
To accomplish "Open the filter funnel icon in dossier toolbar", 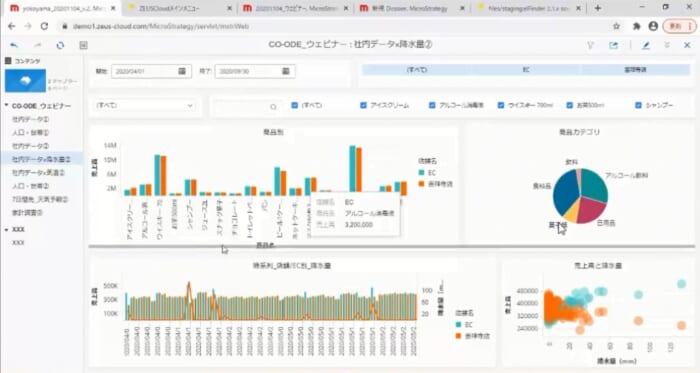I will point(590,45).
